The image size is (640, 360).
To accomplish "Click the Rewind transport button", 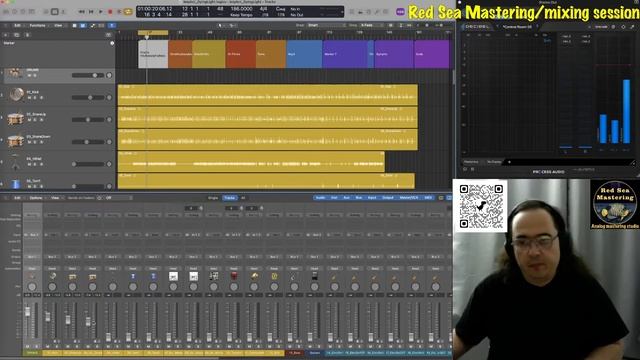I will coord(81,12).
